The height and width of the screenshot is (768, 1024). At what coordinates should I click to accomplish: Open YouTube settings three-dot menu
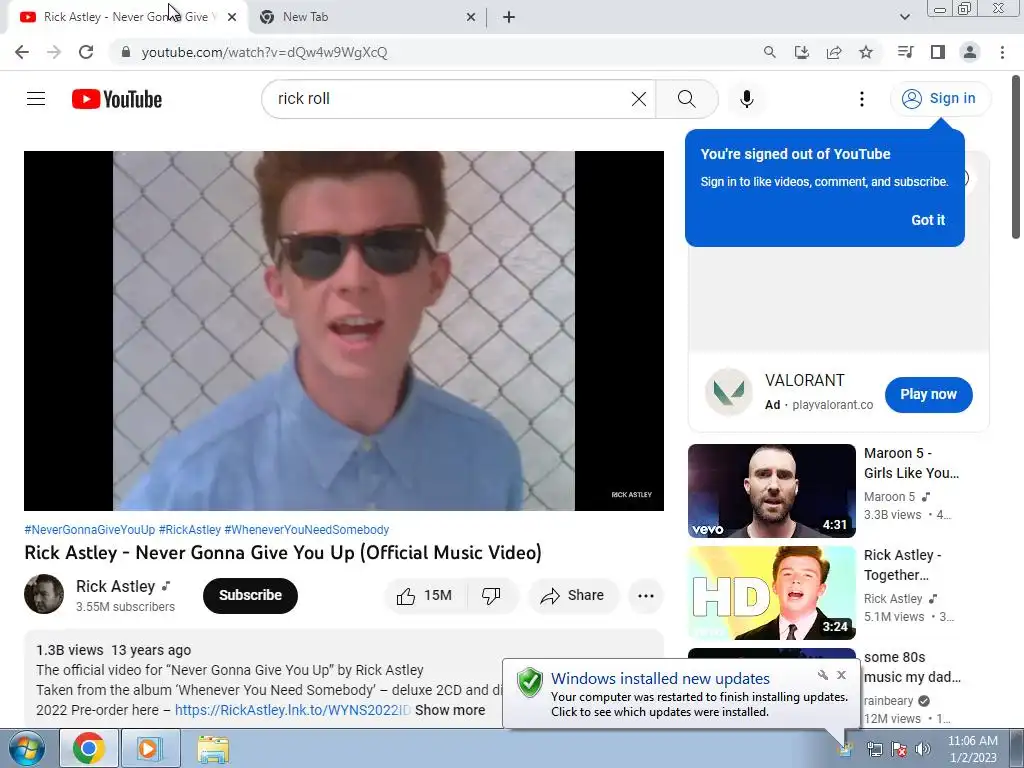[x=861, y=99]
